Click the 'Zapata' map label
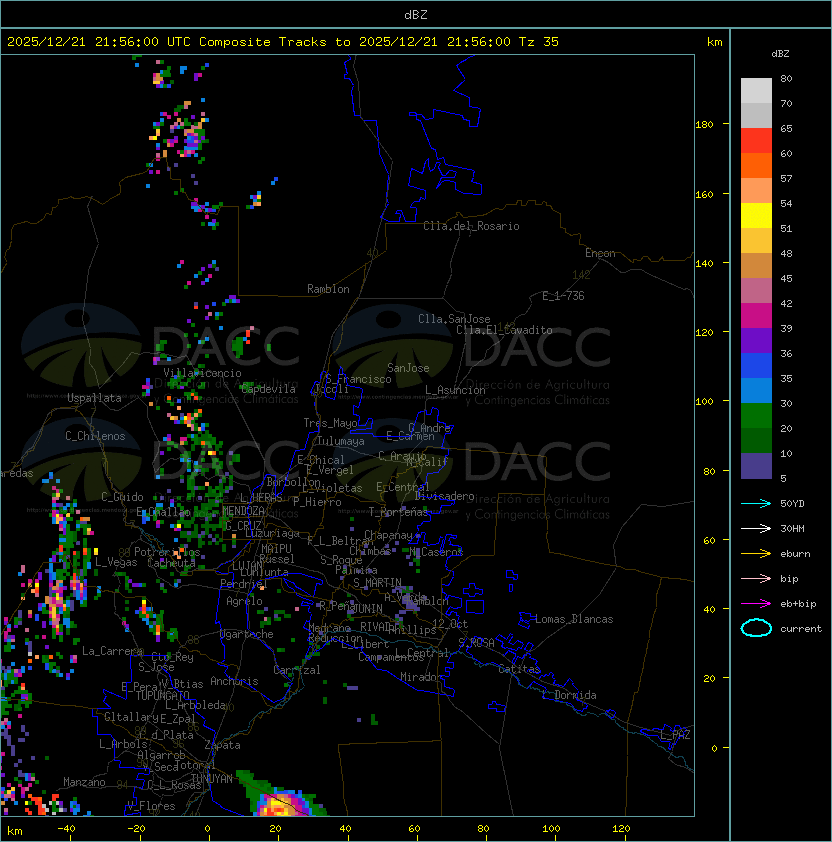This screenshot has height=842, width=832. 222,745
